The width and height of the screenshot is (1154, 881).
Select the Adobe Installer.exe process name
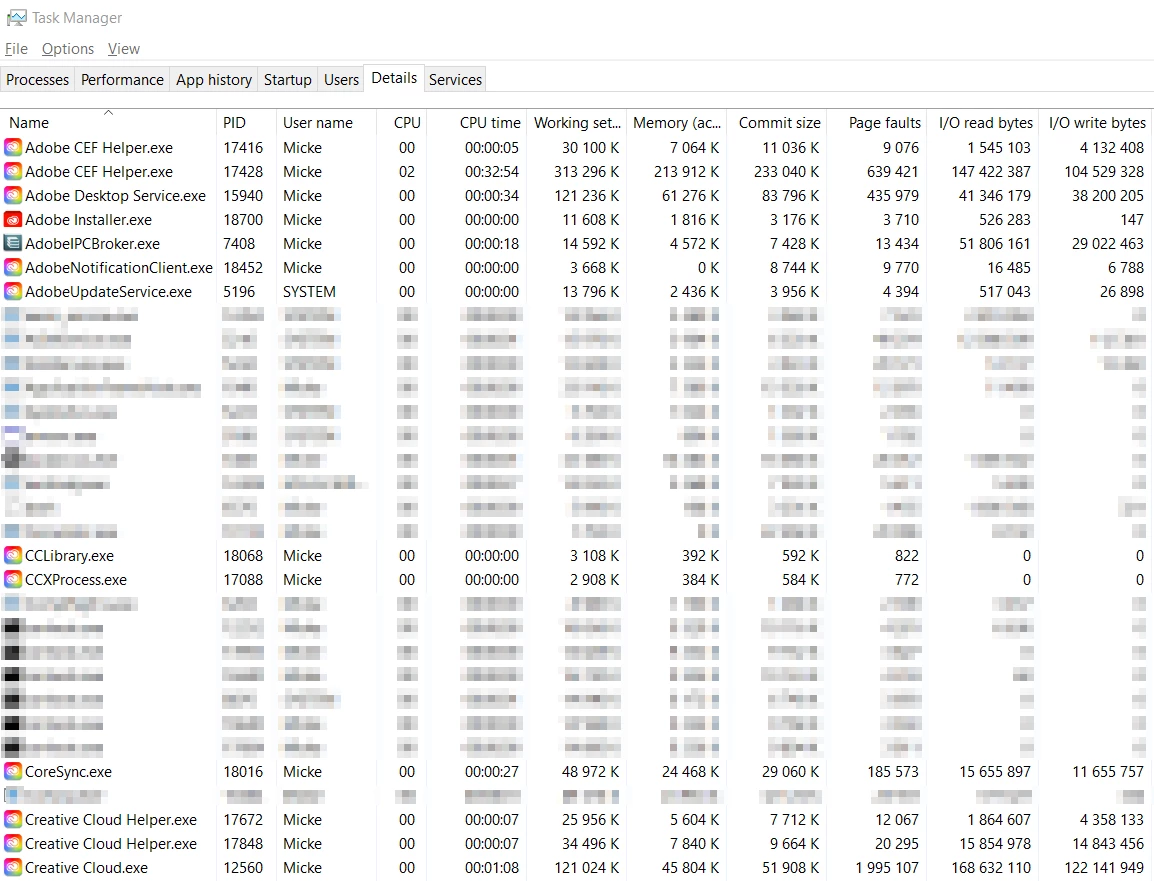click(x=88, y=220)
